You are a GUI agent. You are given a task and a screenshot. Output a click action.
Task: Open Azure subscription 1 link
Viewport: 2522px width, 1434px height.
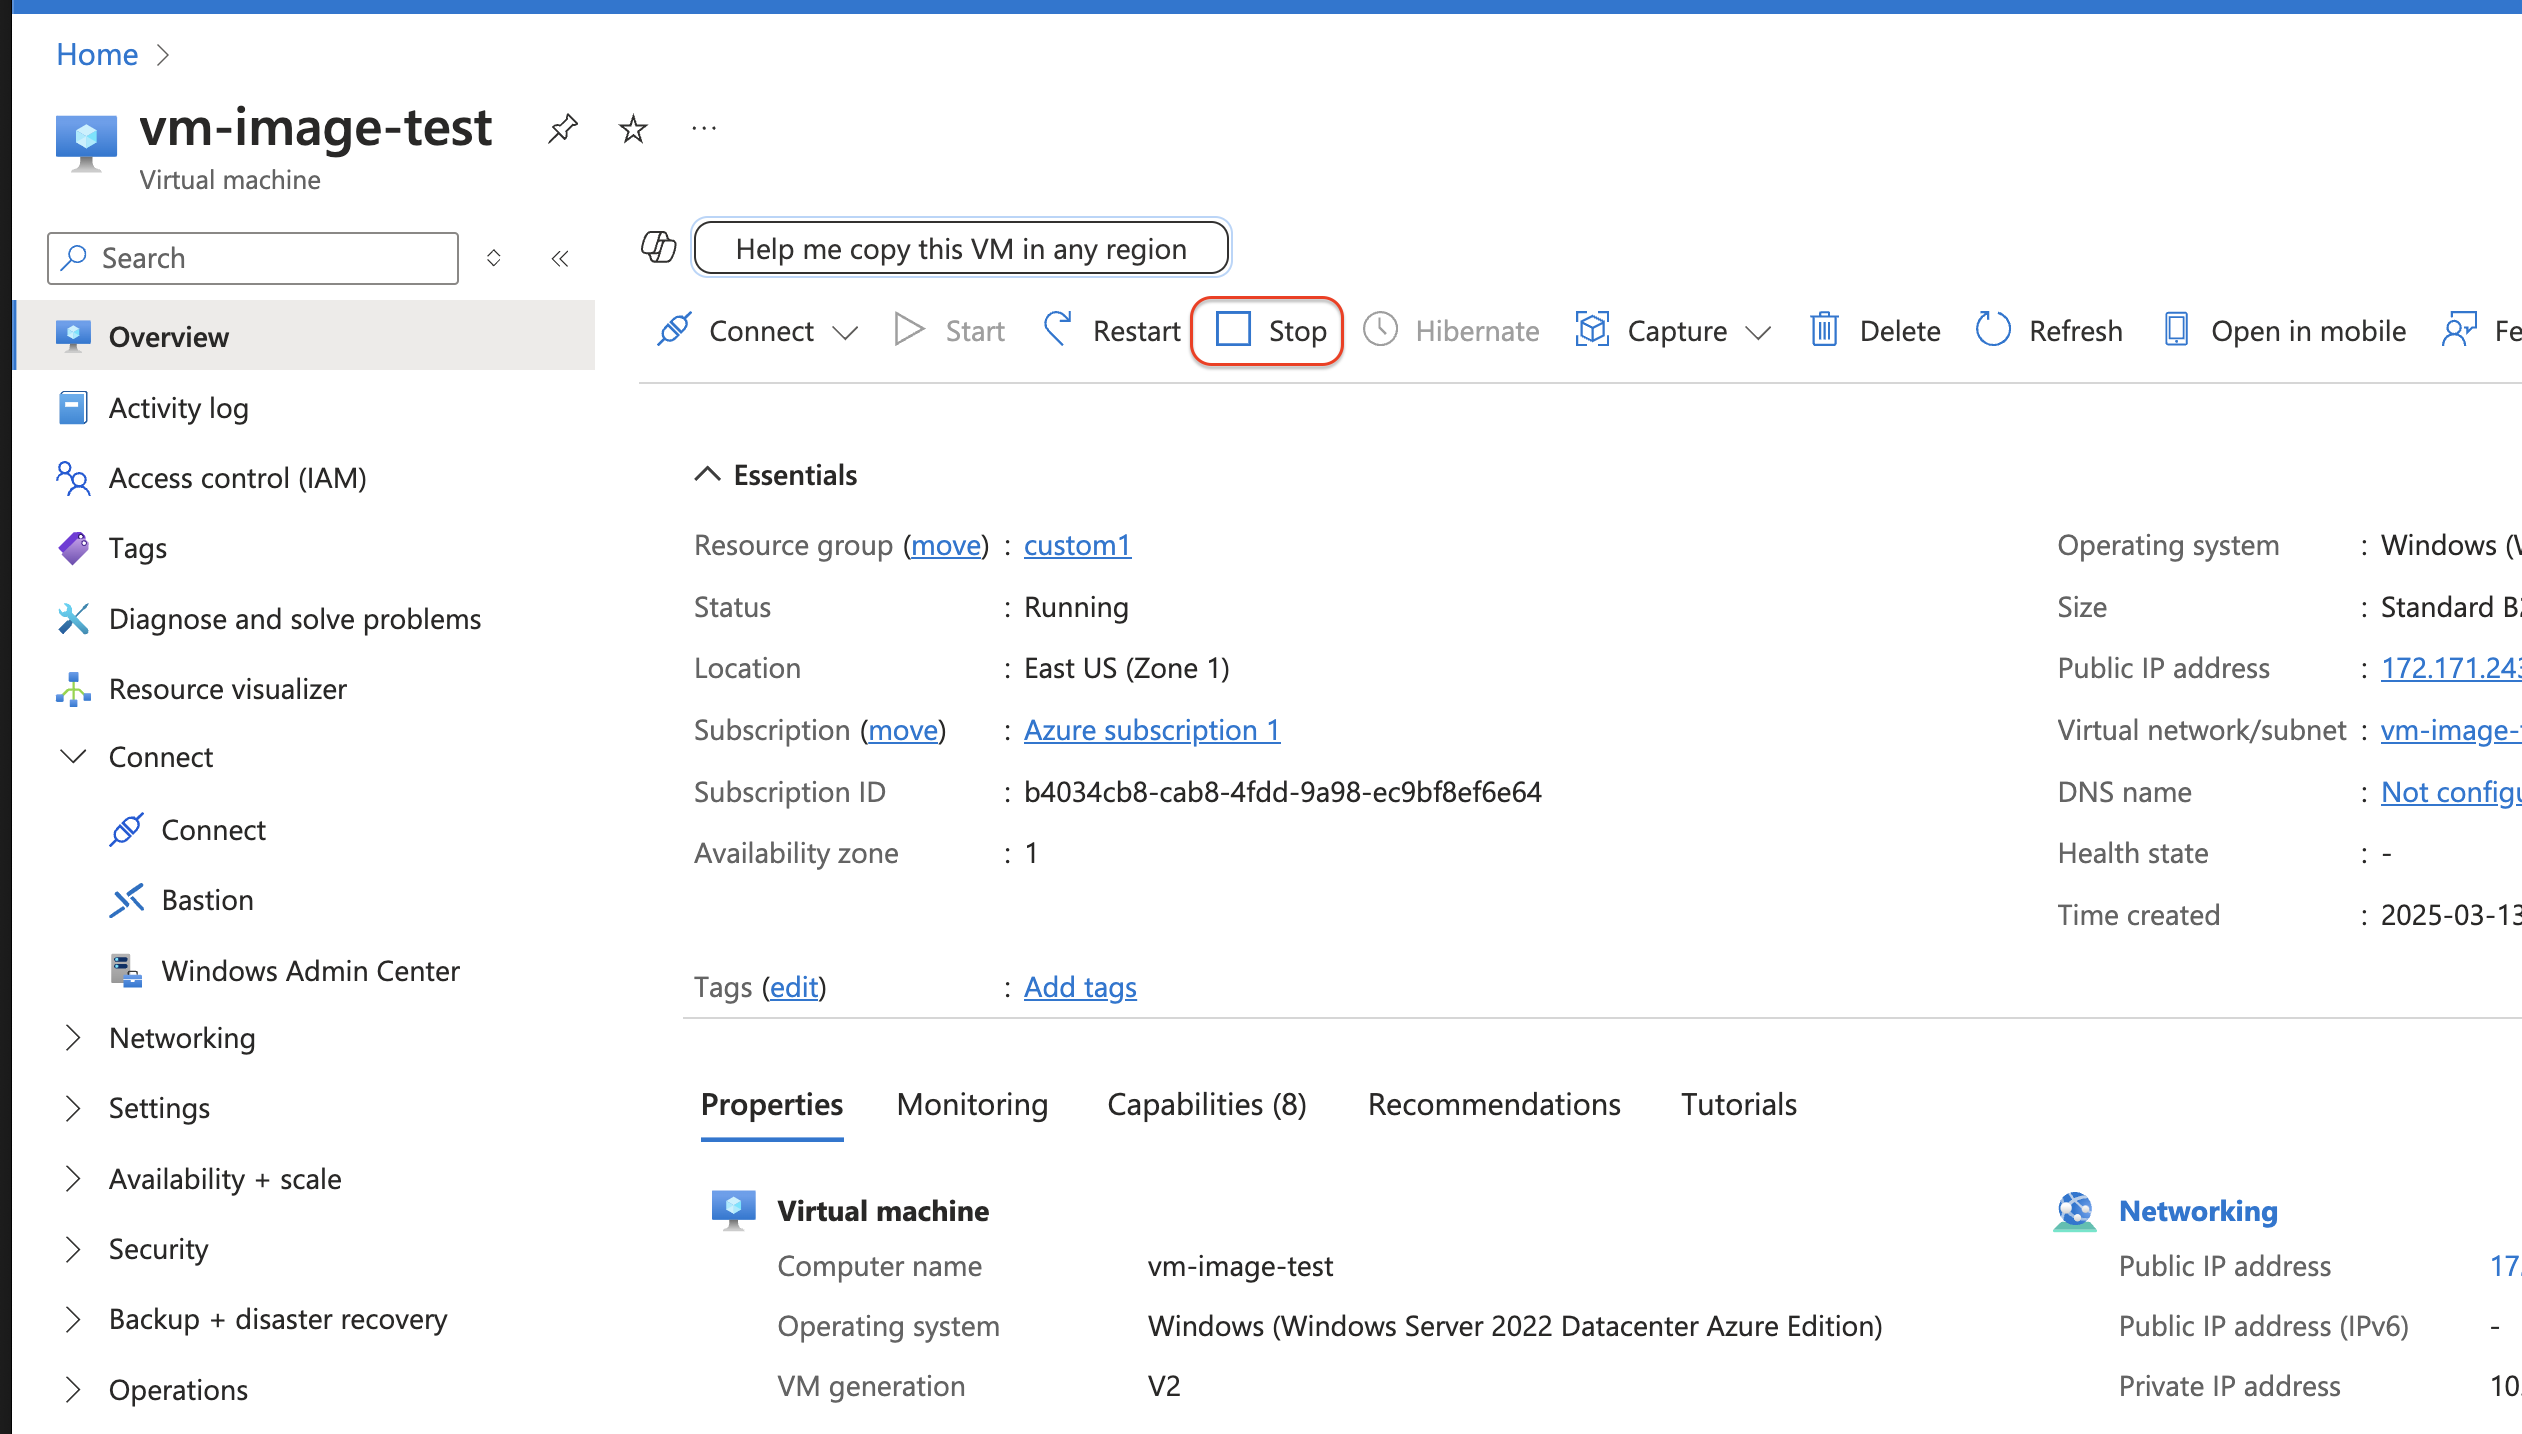tap(1152, 730)
